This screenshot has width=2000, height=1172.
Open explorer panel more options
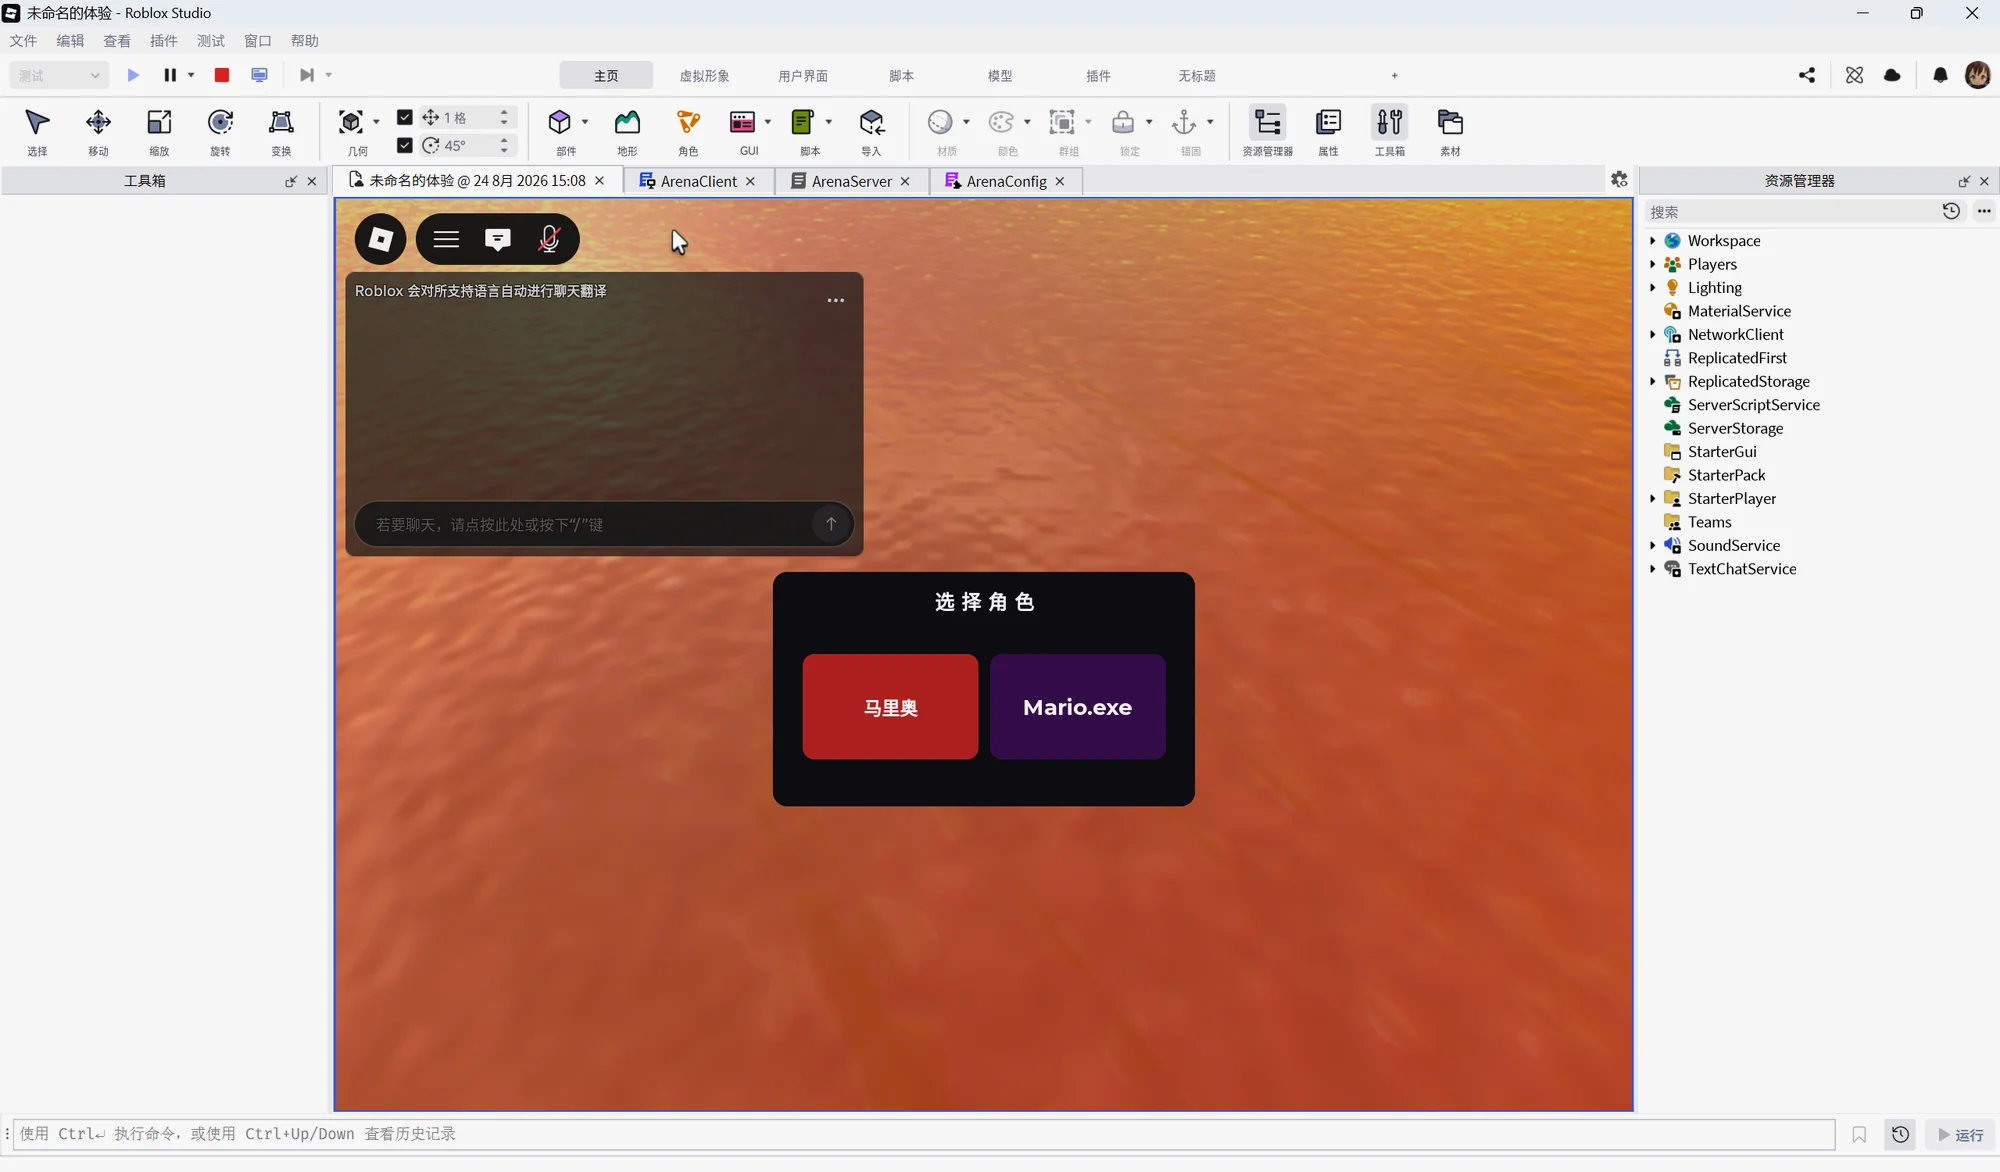point(1984,211)
